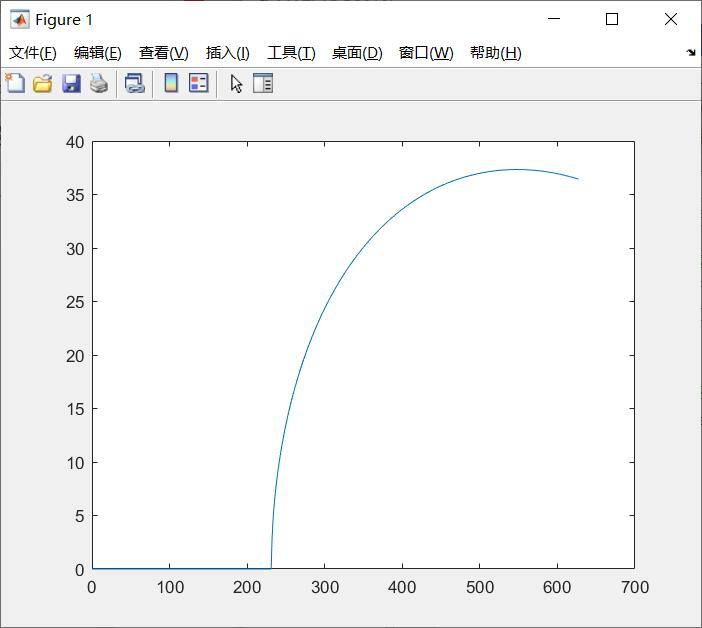
Task: Open the 桌面(D) menu
Action: pos(357,53)
